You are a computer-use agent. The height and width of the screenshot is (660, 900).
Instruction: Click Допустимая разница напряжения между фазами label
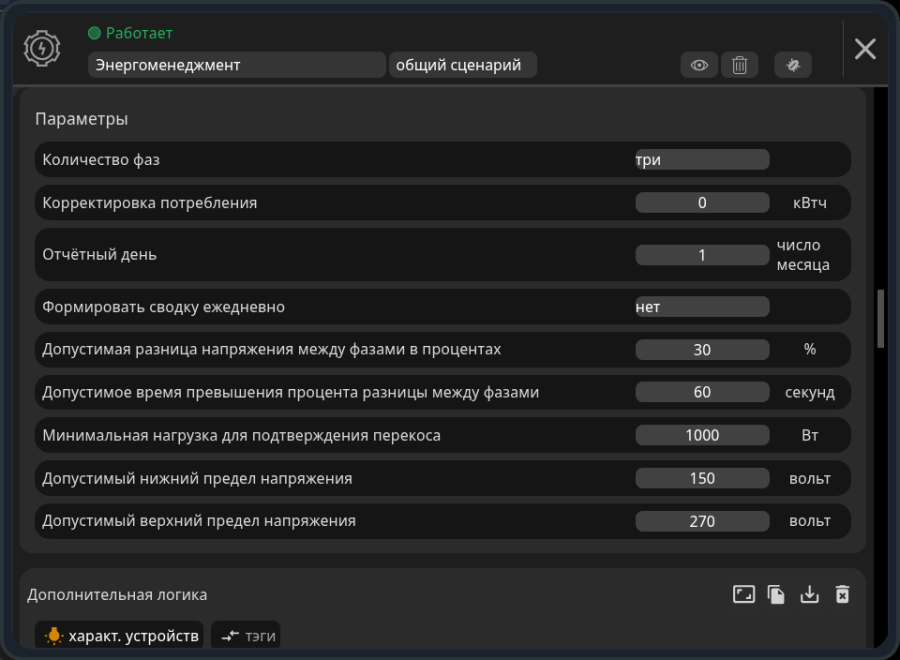tap(271, 349)
